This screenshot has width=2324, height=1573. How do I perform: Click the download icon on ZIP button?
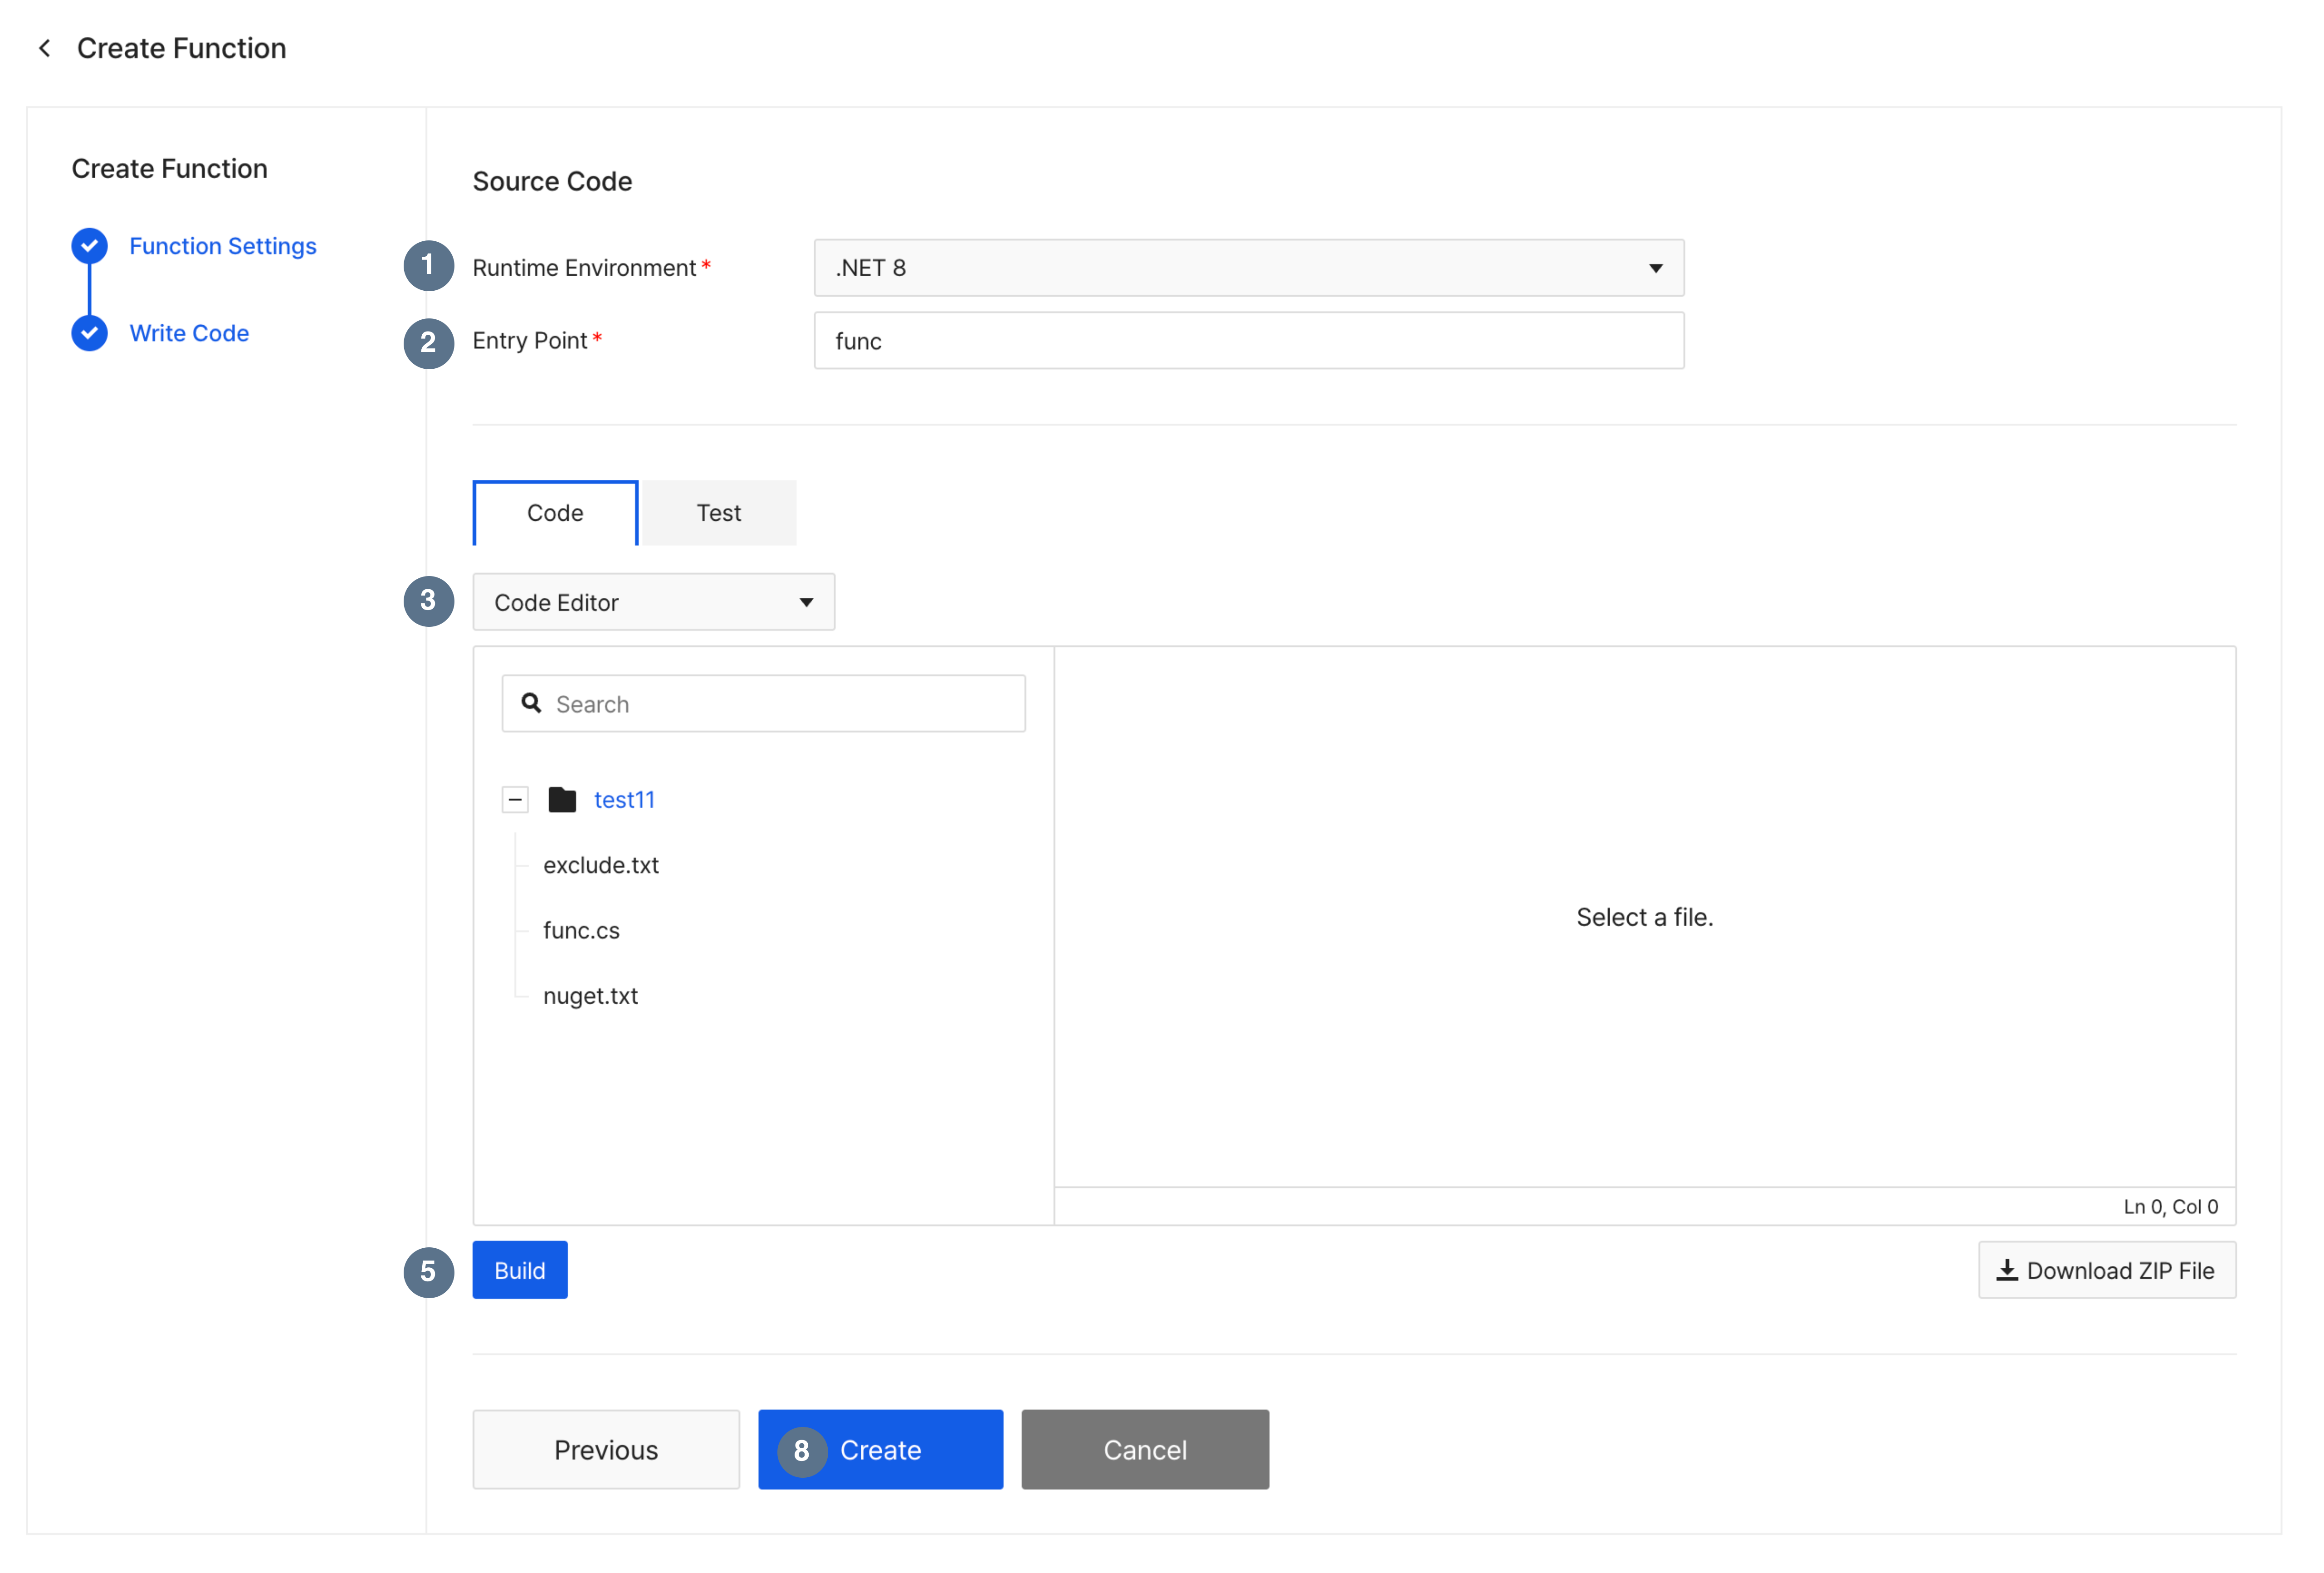[2007, 1270]
